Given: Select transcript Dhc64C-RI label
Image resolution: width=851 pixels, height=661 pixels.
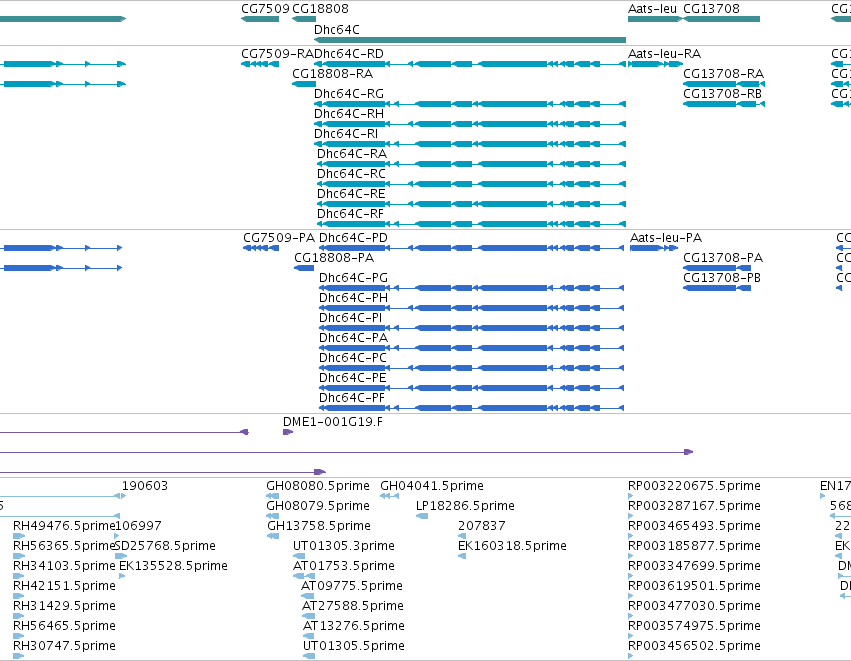Looking at the screenshot, I should coord(346,134).
